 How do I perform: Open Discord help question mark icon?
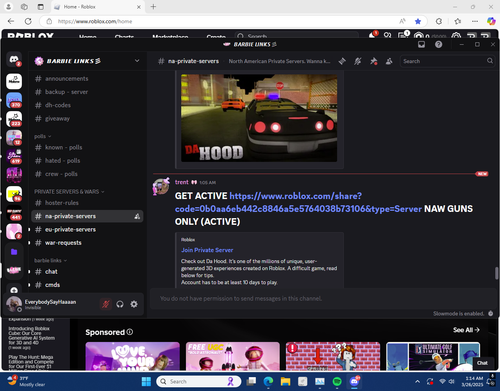tap(439, 44)
